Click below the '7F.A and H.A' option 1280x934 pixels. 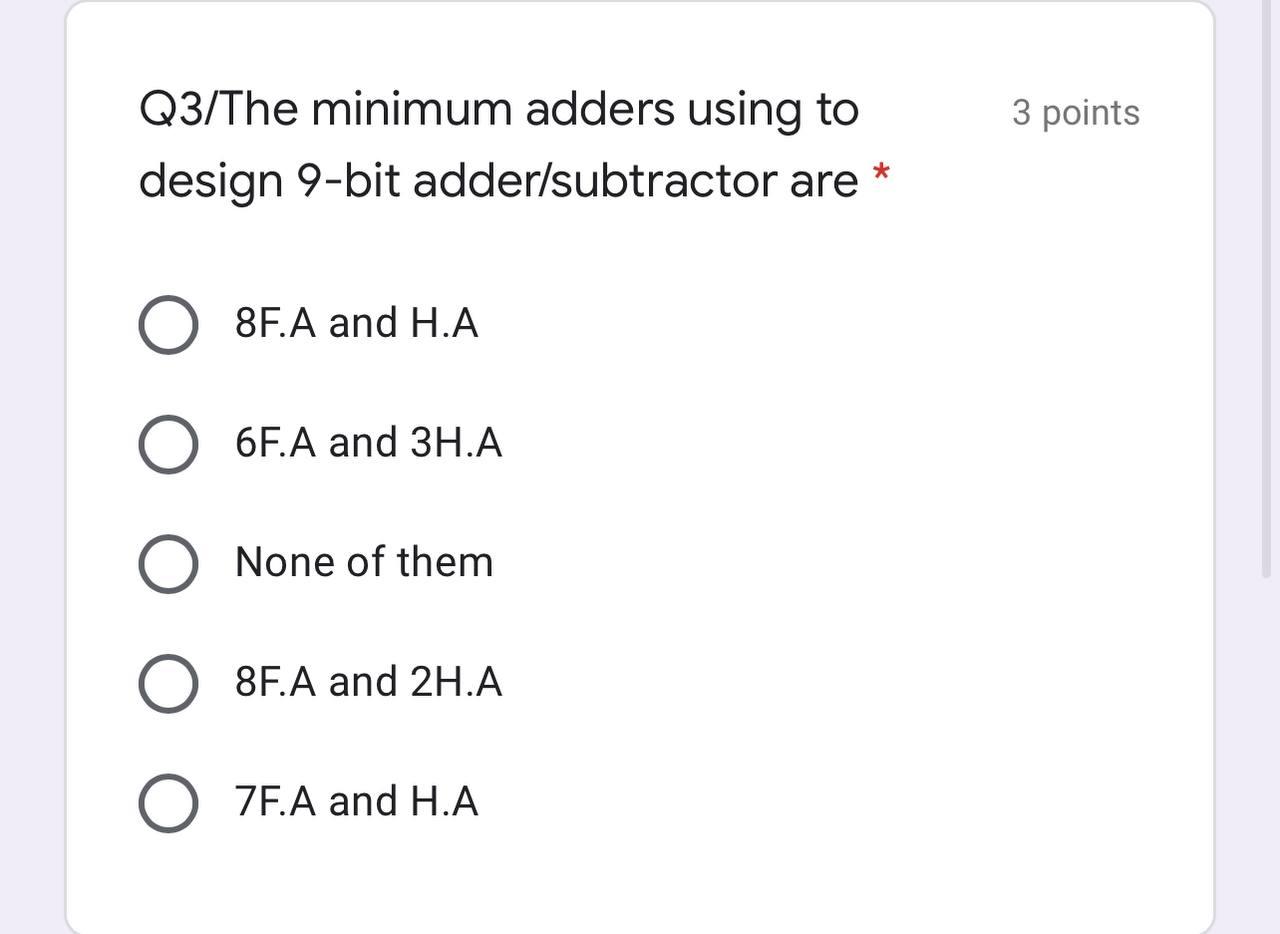400,880
